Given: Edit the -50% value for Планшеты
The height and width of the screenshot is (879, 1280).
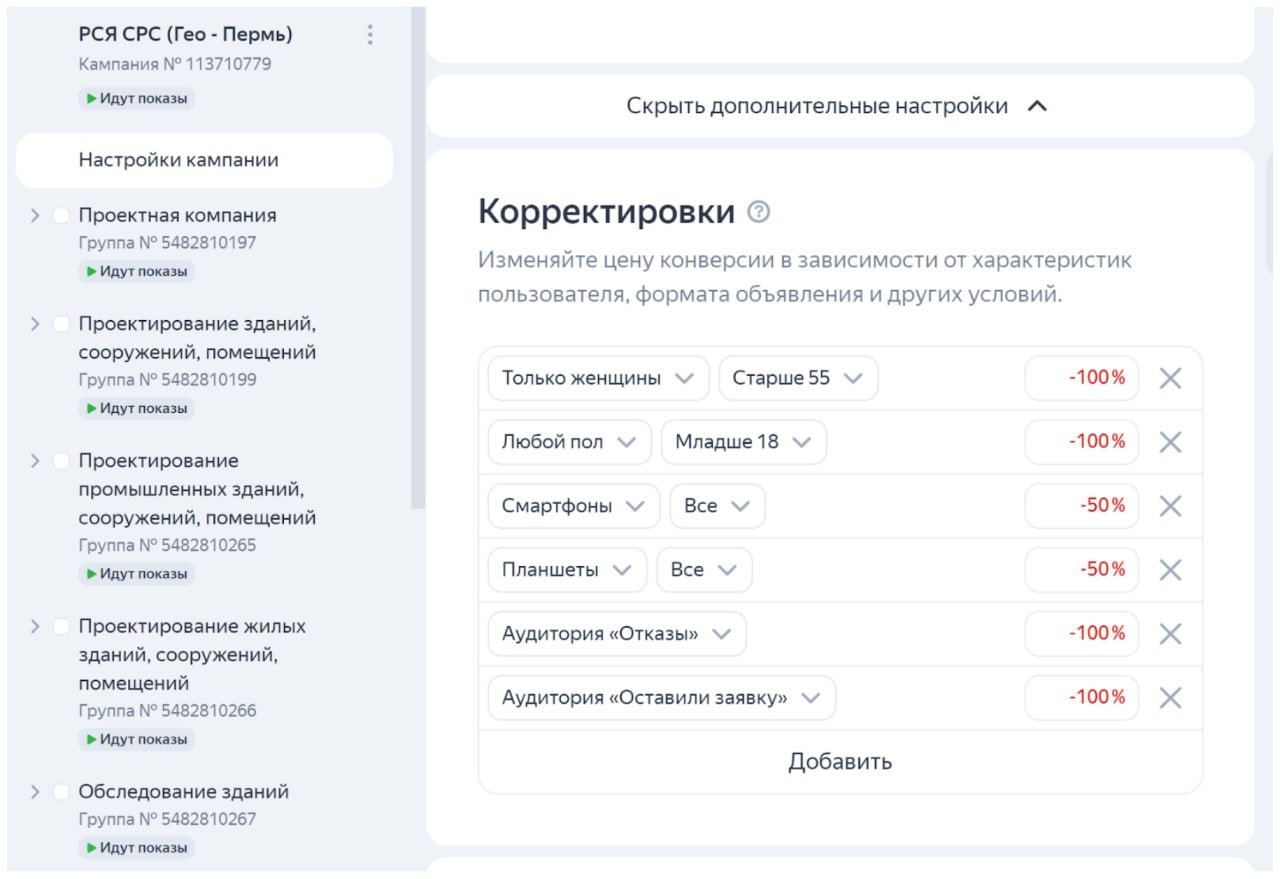Looking at the screenshot, I should pyautogui.click(x=1082, y=570).
